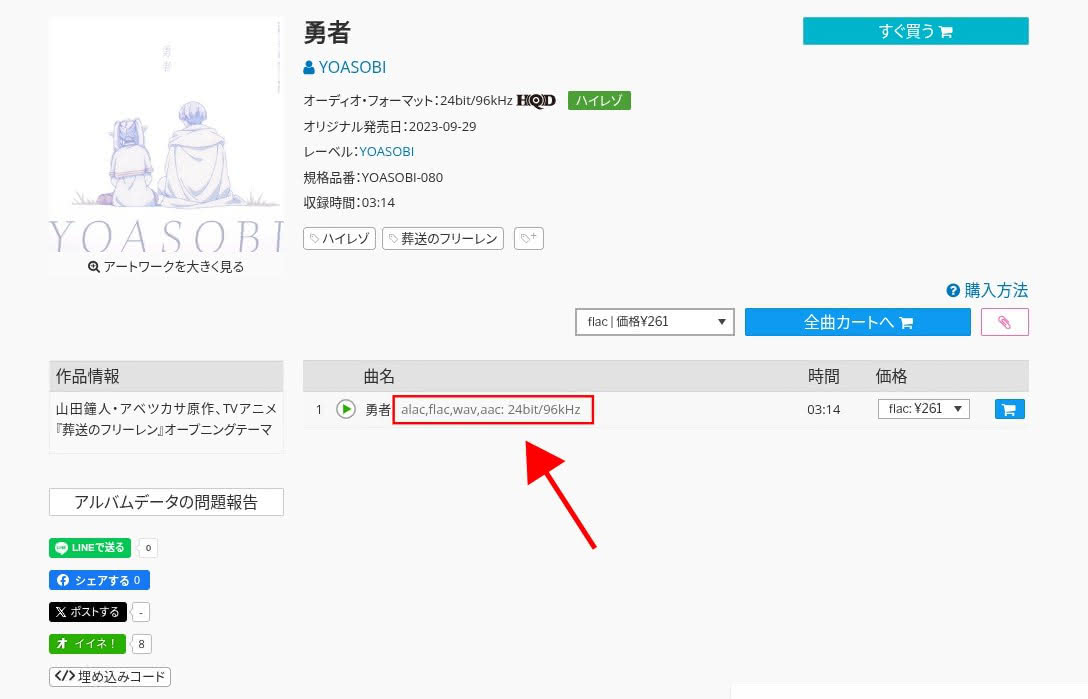Add track 勇者 to cart icon
This screenshot has width=1088, height=699.
click(1010, 409)
